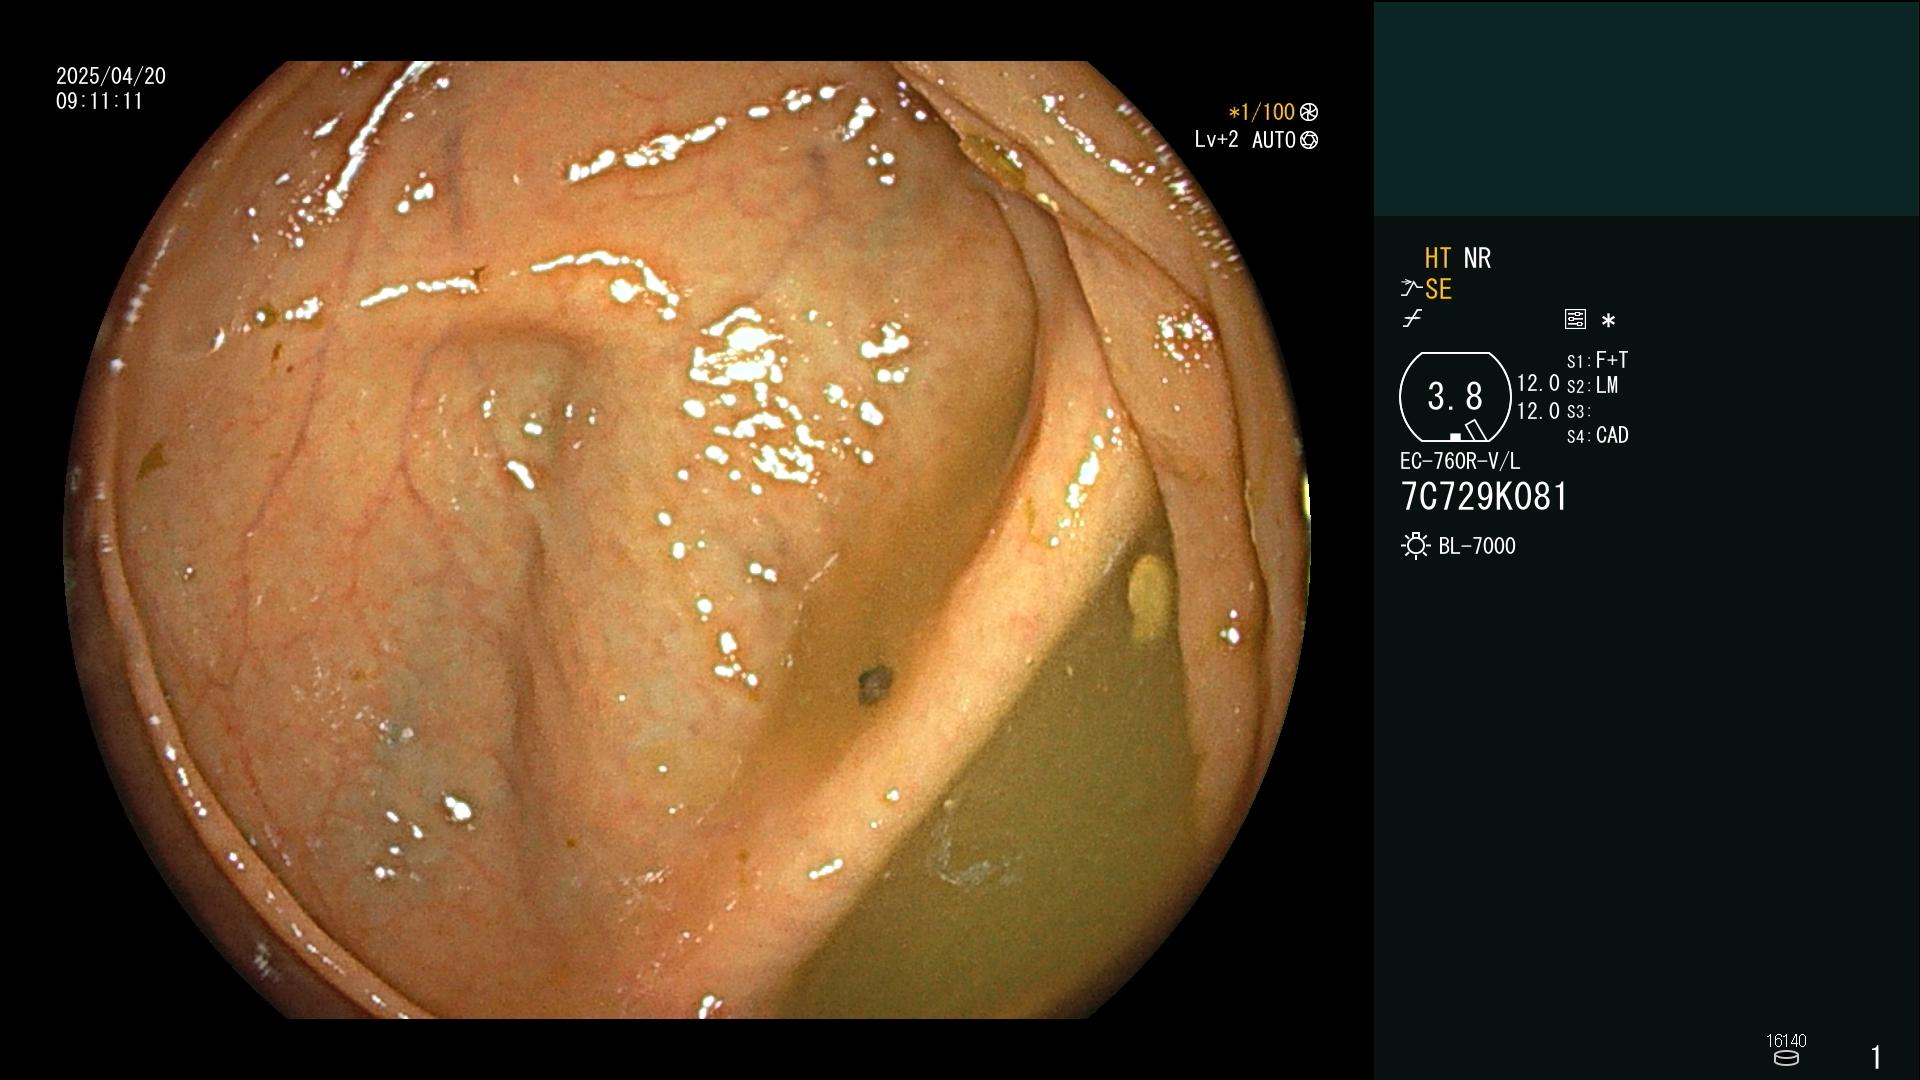Click the orange HT indicator

click(1438, 258)
